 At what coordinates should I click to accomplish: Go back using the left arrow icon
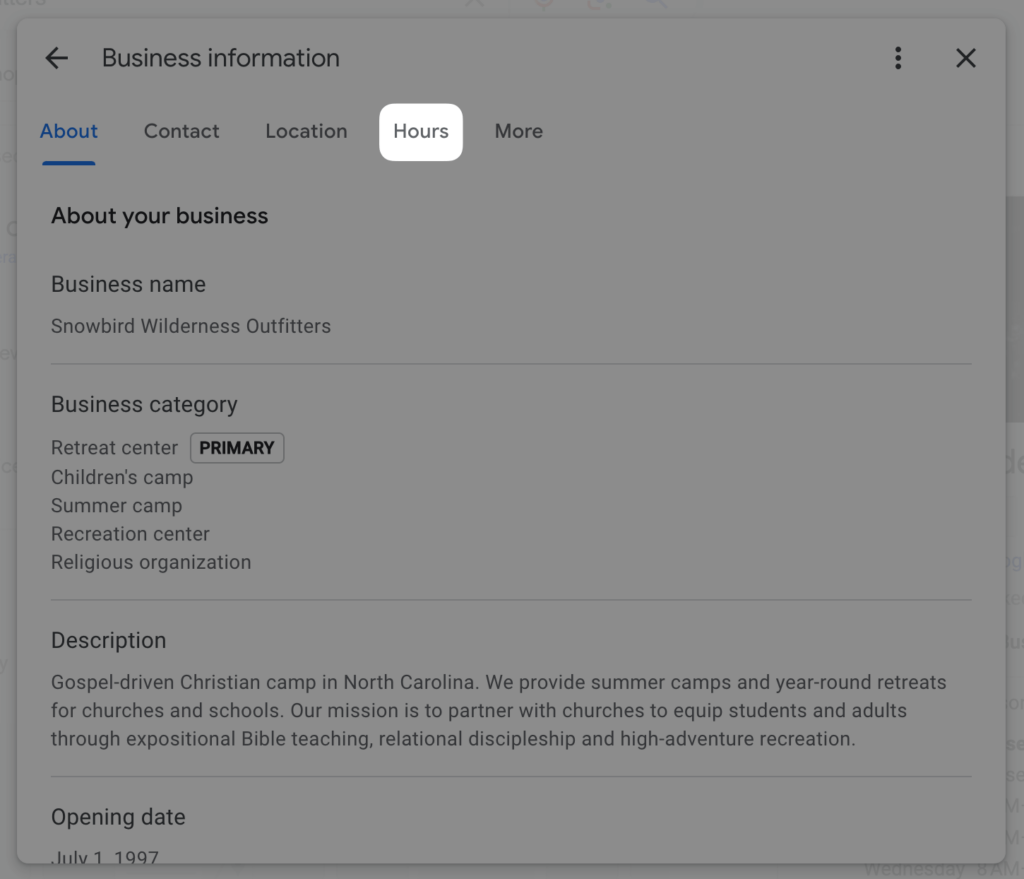(57, 58)
